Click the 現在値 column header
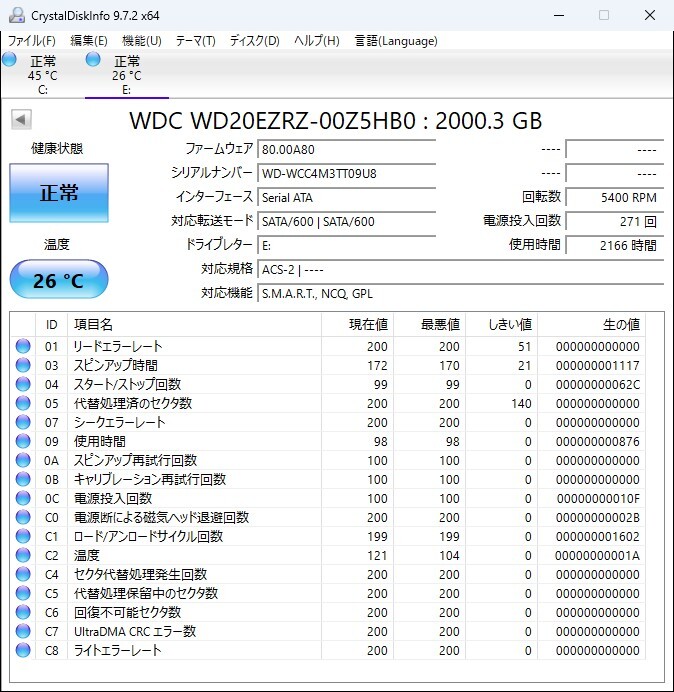 coord(357,325)
